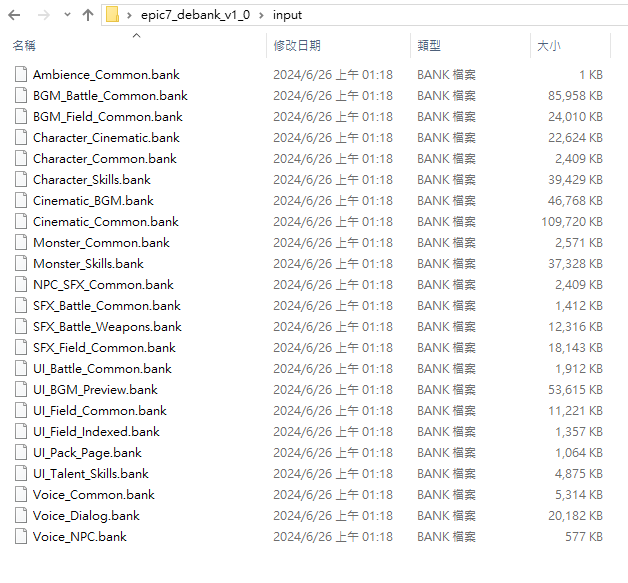
Task: Select Ambience_Common.bank file icon
Action: (21, 74)
